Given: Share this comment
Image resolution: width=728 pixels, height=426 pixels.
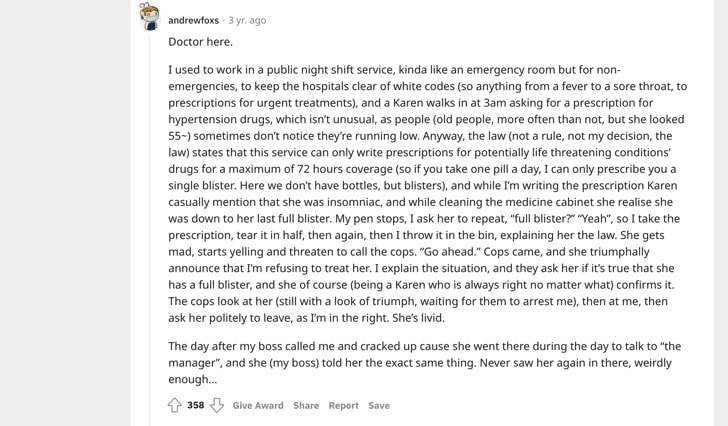Looking at the screenshot, I should (x=306, y=405).
